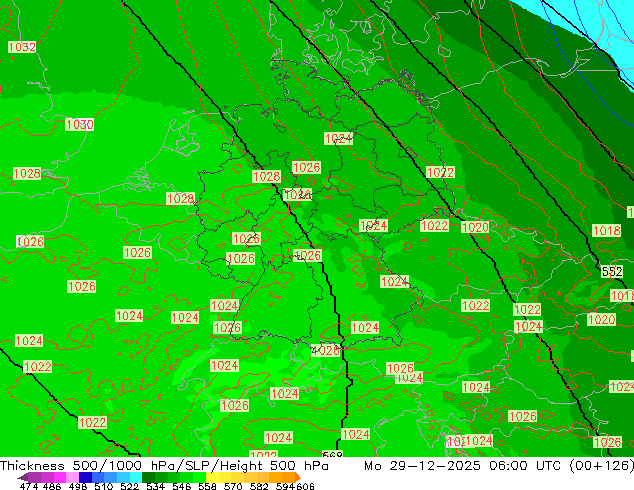Screen dimensions: 634x490
Task: Select legend value 510
Action: pos(104,486)
